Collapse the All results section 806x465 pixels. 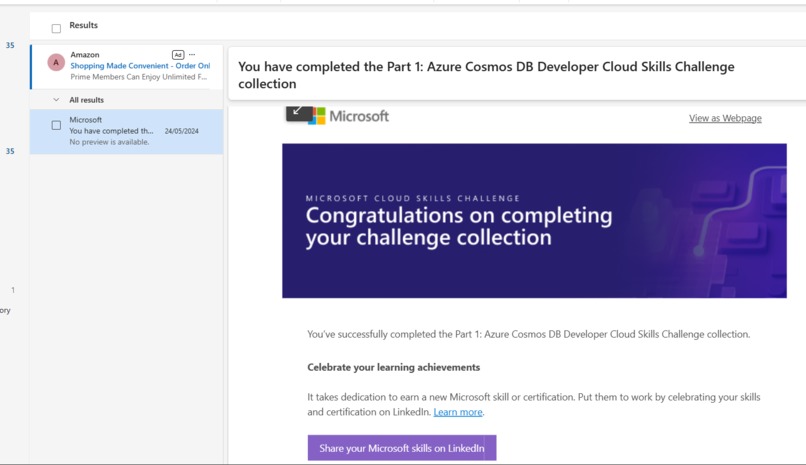[x=56, y=100]
